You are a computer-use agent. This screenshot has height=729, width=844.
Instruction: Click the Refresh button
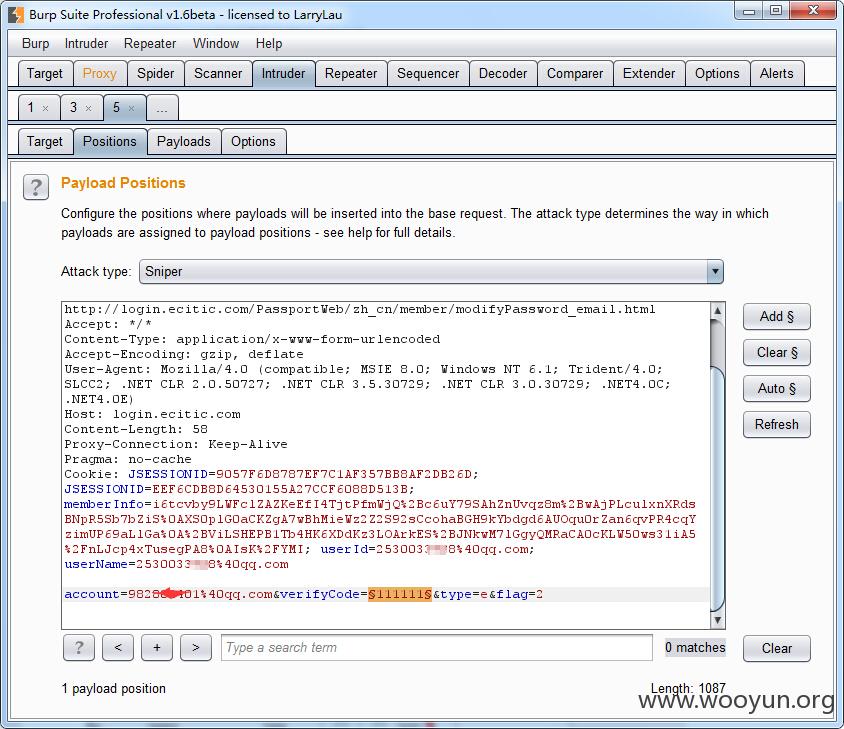777,425
